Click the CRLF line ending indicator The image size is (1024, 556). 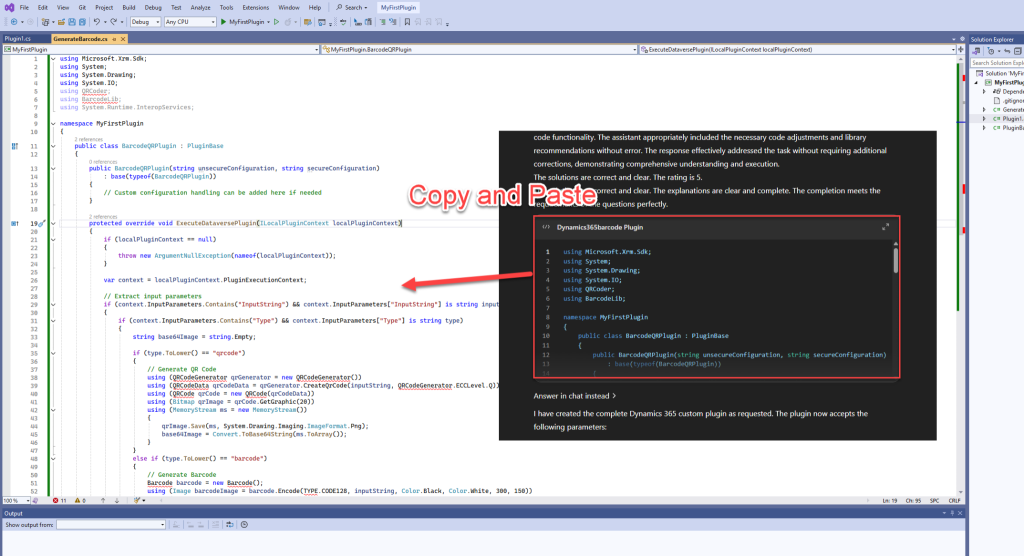click(954, 500)
